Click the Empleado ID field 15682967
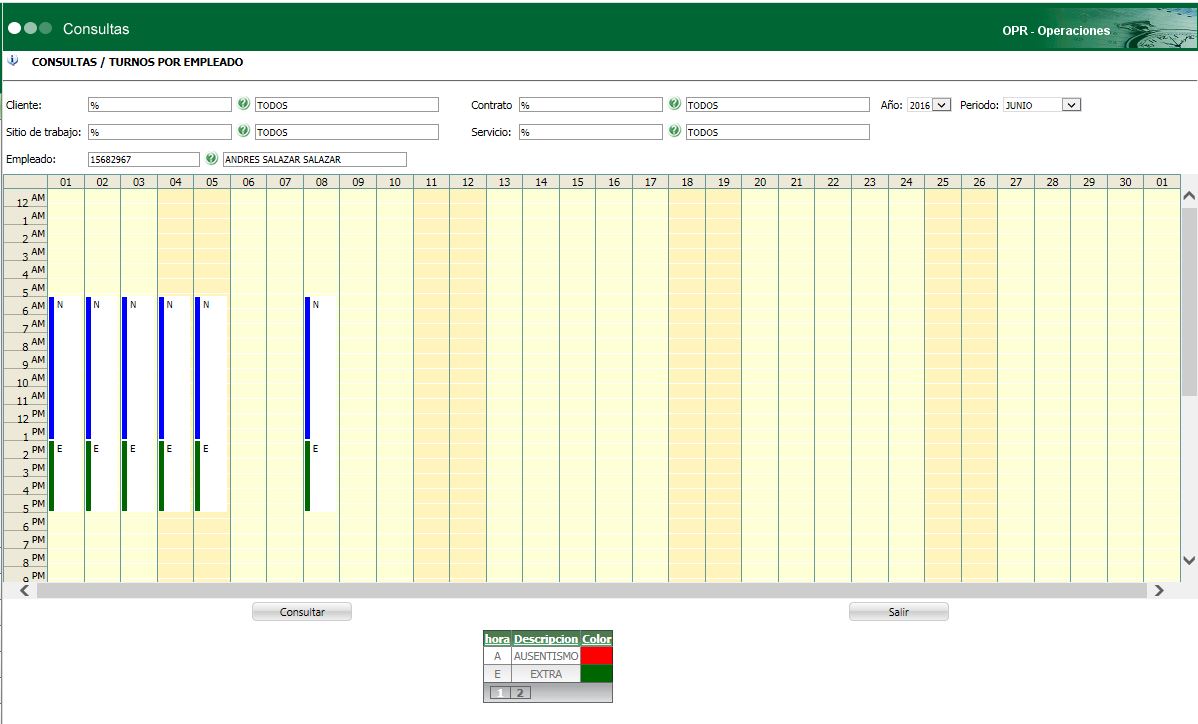The height and width of the screenshot is (724, 1198). (x=144, y=159)
